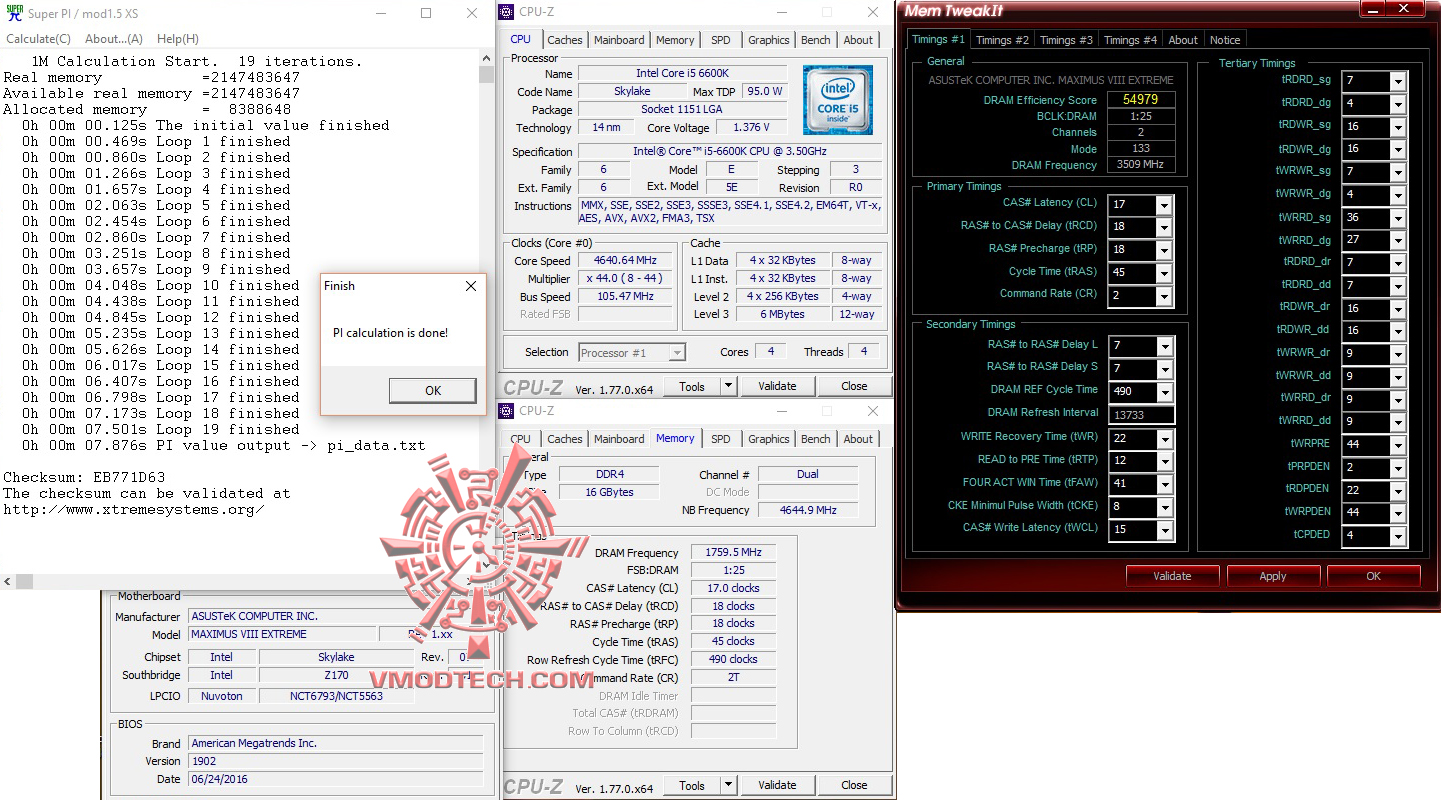Screen dimensions: 1441x800
Task: Click the Intel Core i5 inside logo
Action: pos(838,99)
